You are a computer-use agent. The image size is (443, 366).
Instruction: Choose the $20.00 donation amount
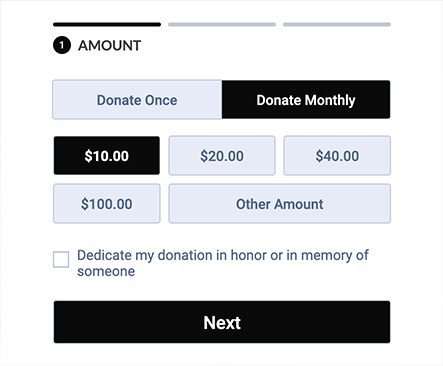pyautogui.click(x=222, y=155)
